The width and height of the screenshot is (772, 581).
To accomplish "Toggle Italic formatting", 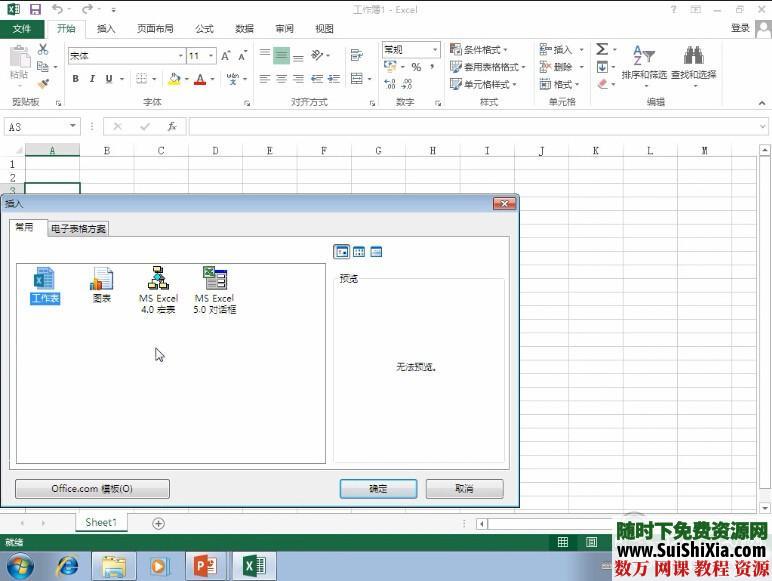I will pyautogui.click(x=92, y=79).
